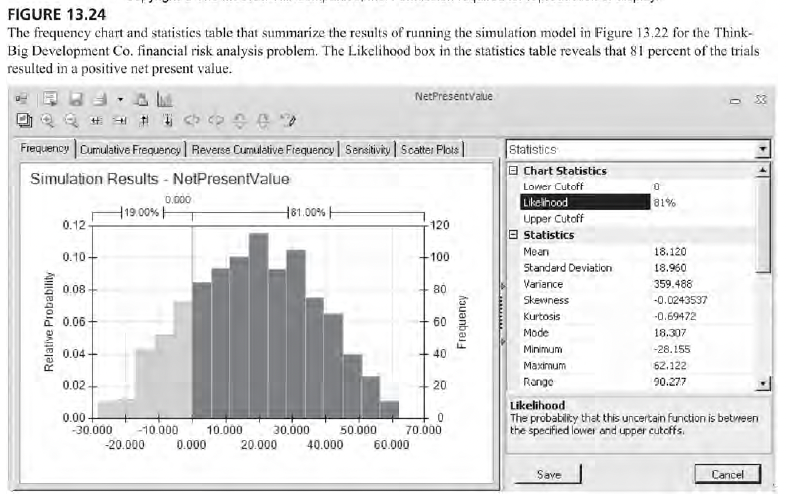
Task: Zoom out of the chart with the minus magnifier
Action: click(x=72, y=120)
